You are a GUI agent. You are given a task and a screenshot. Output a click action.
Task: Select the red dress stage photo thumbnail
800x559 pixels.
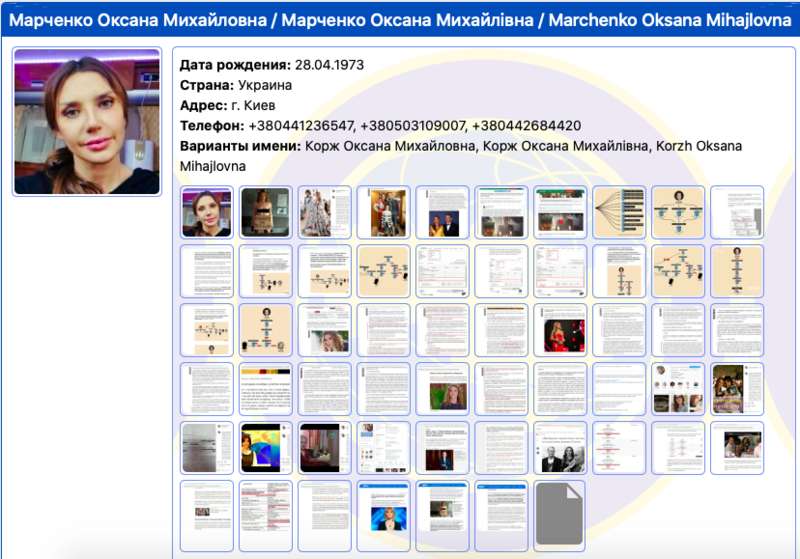pos(560,330)
